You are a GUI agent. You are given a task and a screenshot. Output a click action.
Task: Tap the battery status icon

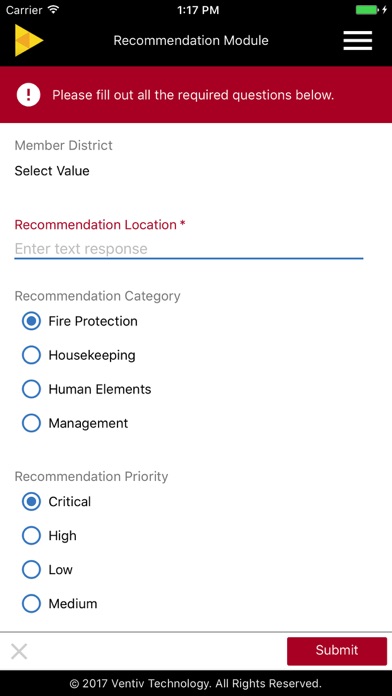tap(368, 10)
